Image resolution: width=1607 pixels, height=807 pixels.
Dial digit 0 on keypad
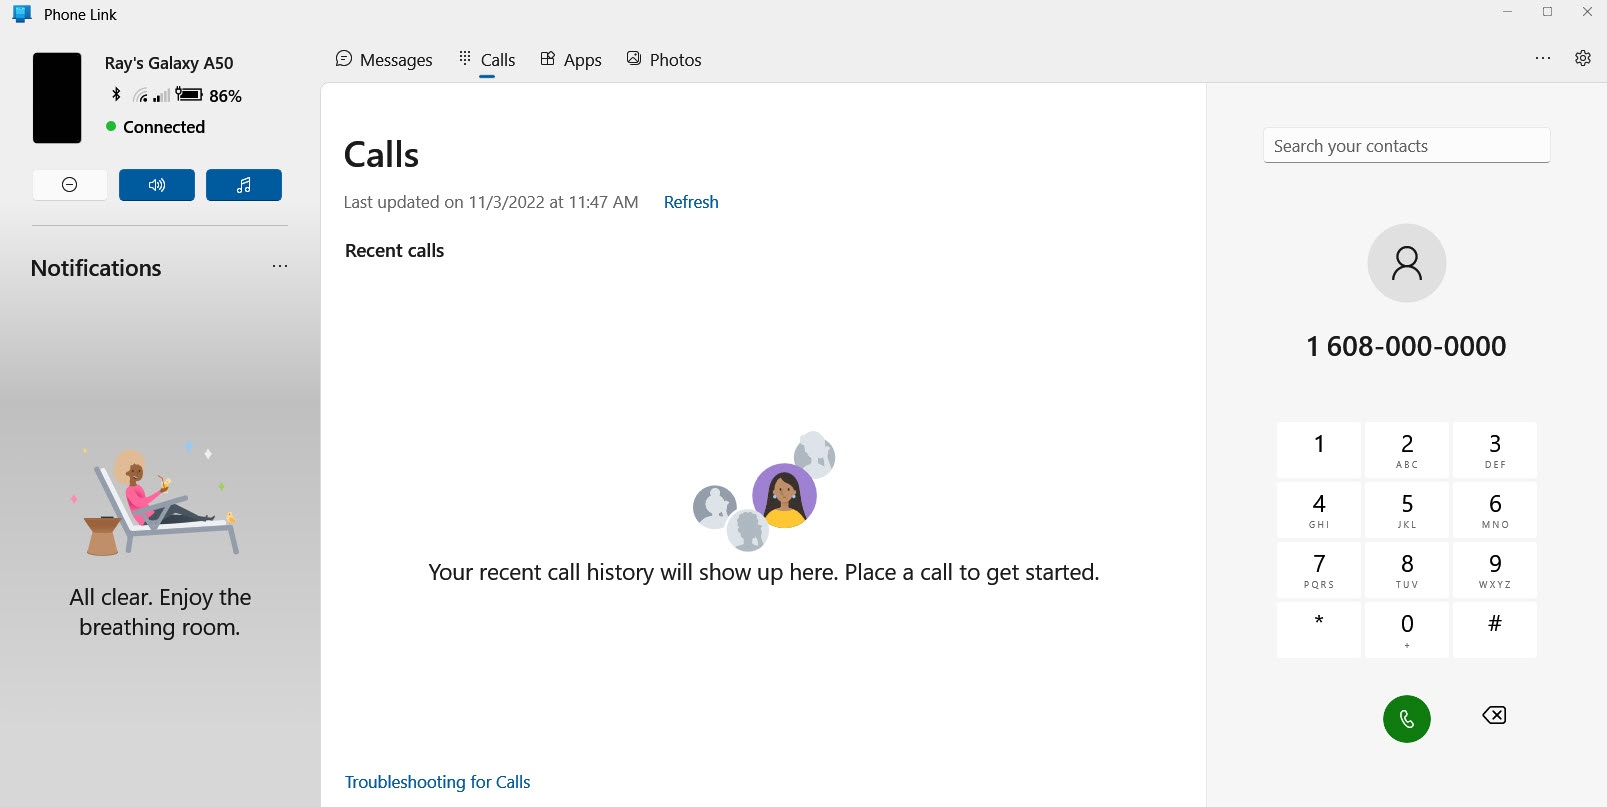(1407, 630)
